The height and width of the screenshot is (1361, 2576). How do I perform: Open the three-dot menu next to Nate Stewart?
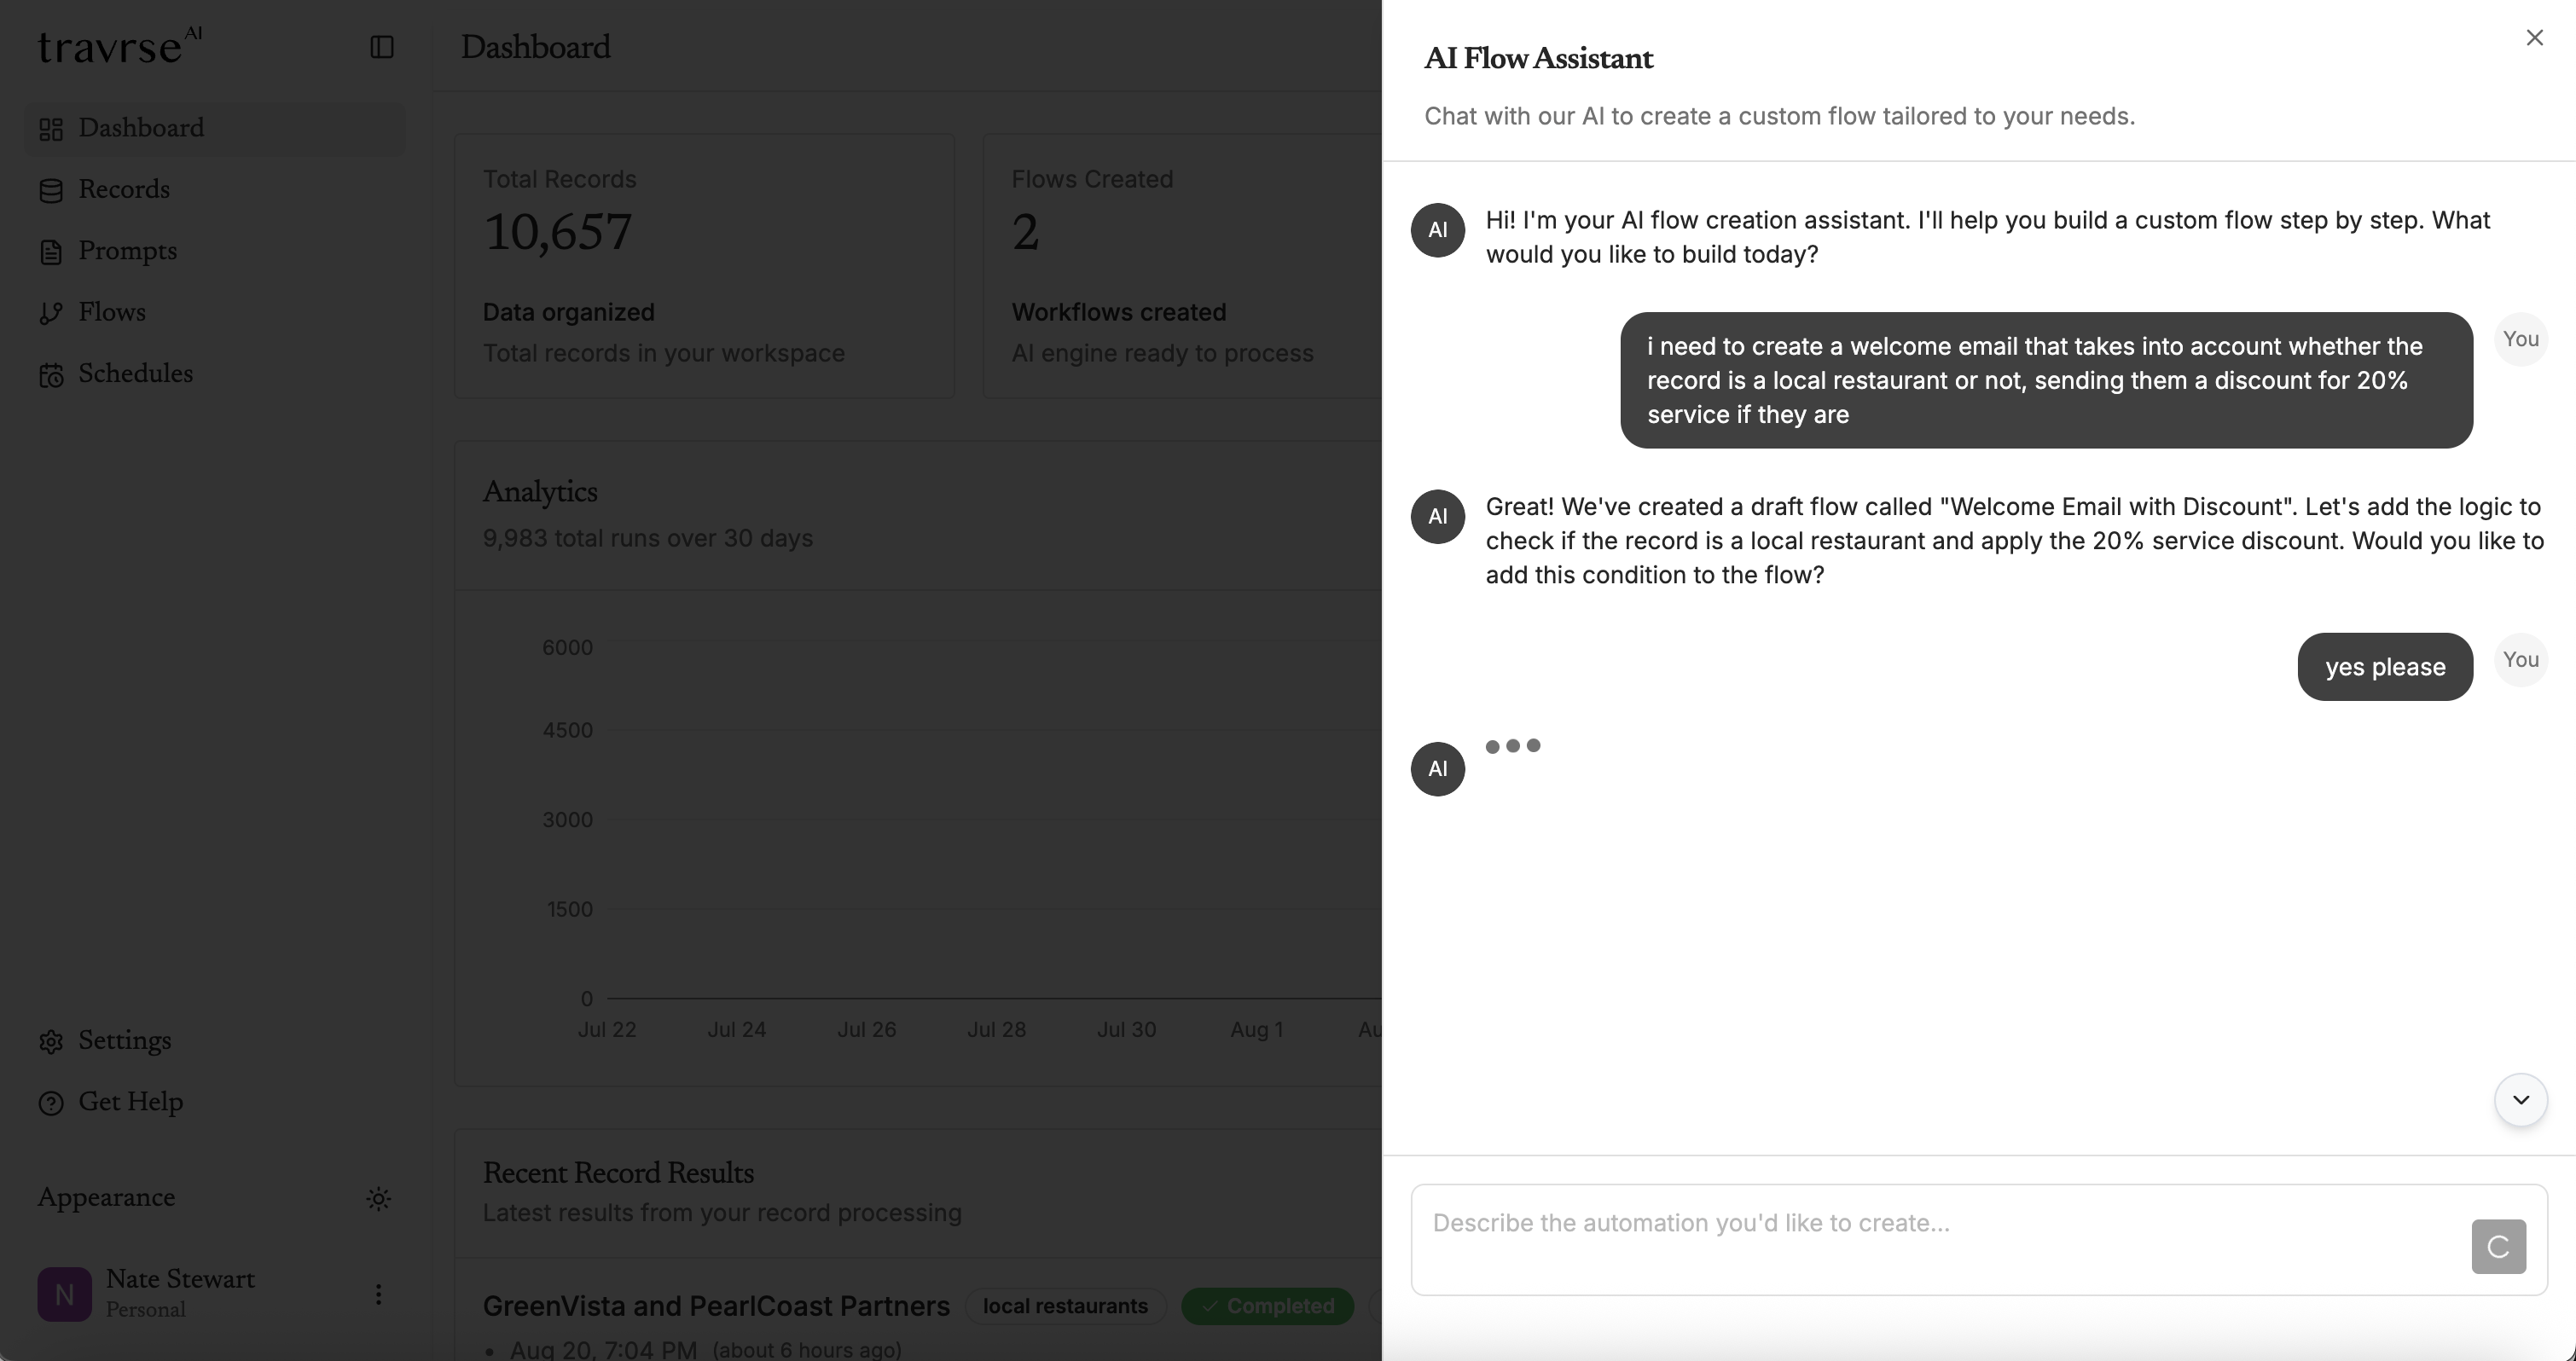[x=379, y=1293]
